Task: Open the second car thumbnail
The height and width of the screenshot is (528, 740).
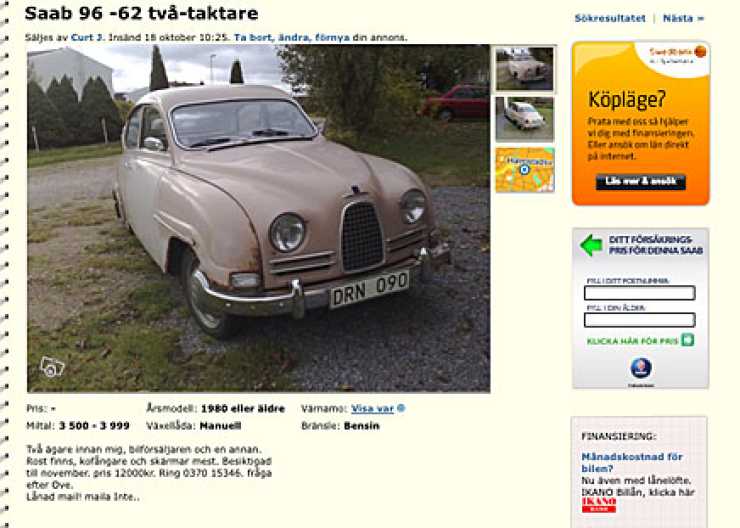Action: [x=524, y=119]
